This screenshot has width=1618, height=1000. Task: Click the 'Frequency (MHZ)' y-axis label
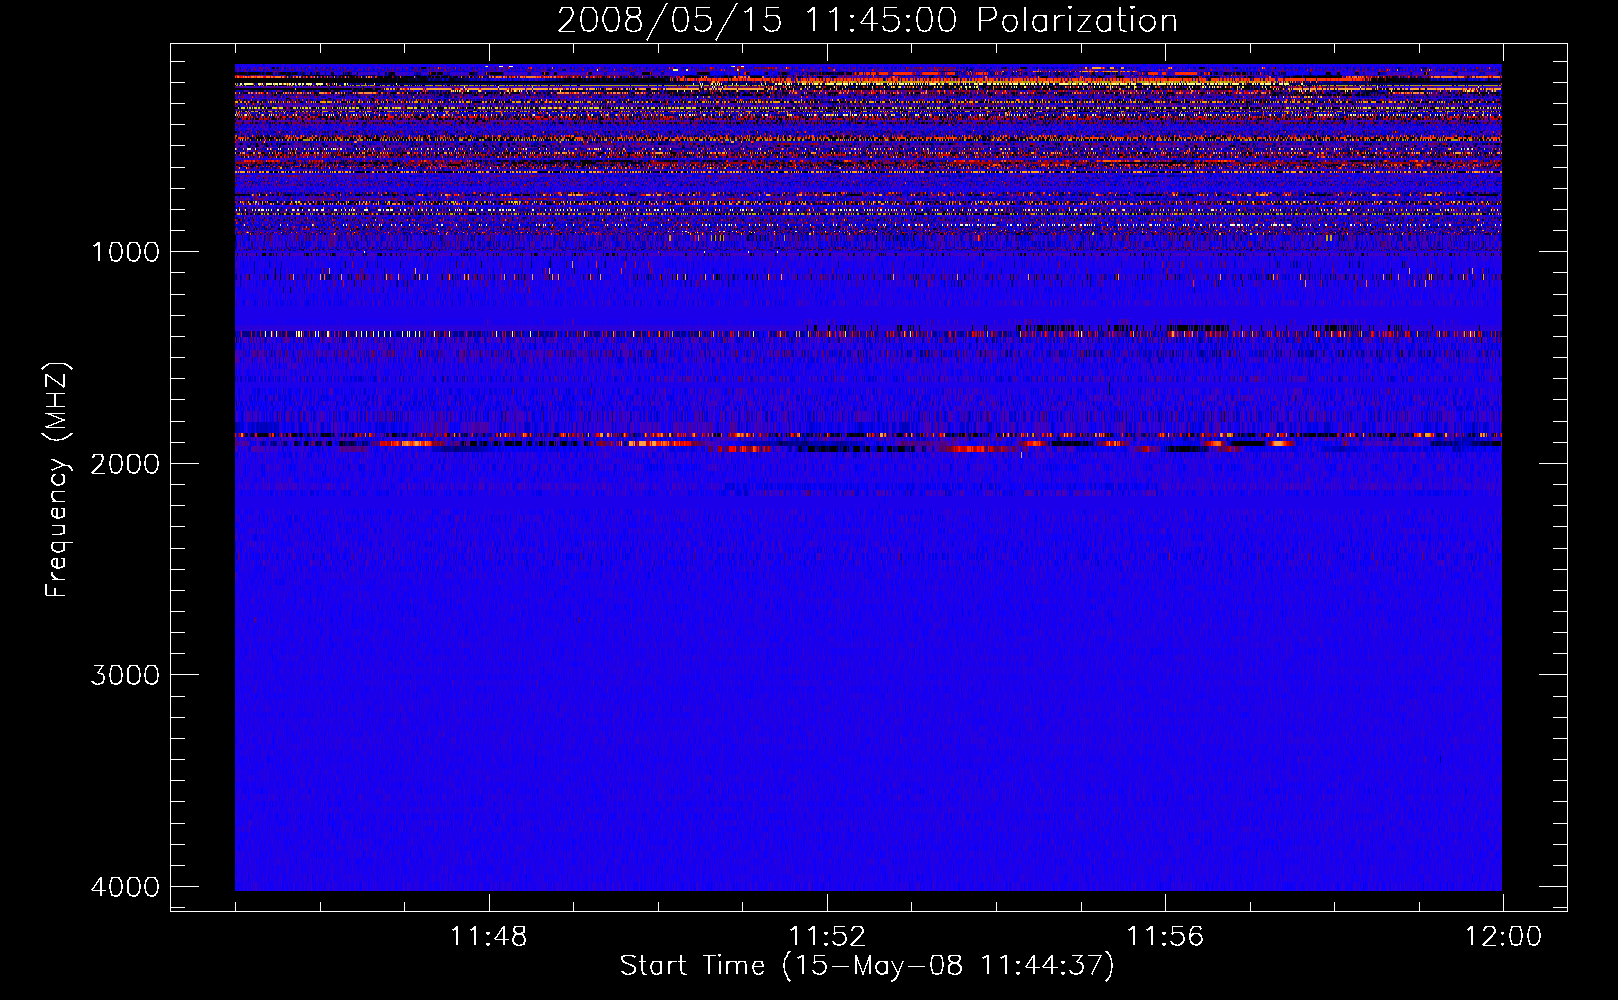tap(57, 480)
